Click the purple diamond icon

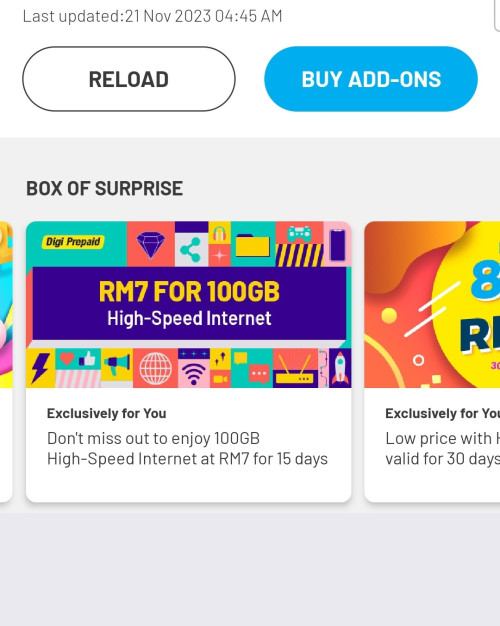(x=151, y=244)
